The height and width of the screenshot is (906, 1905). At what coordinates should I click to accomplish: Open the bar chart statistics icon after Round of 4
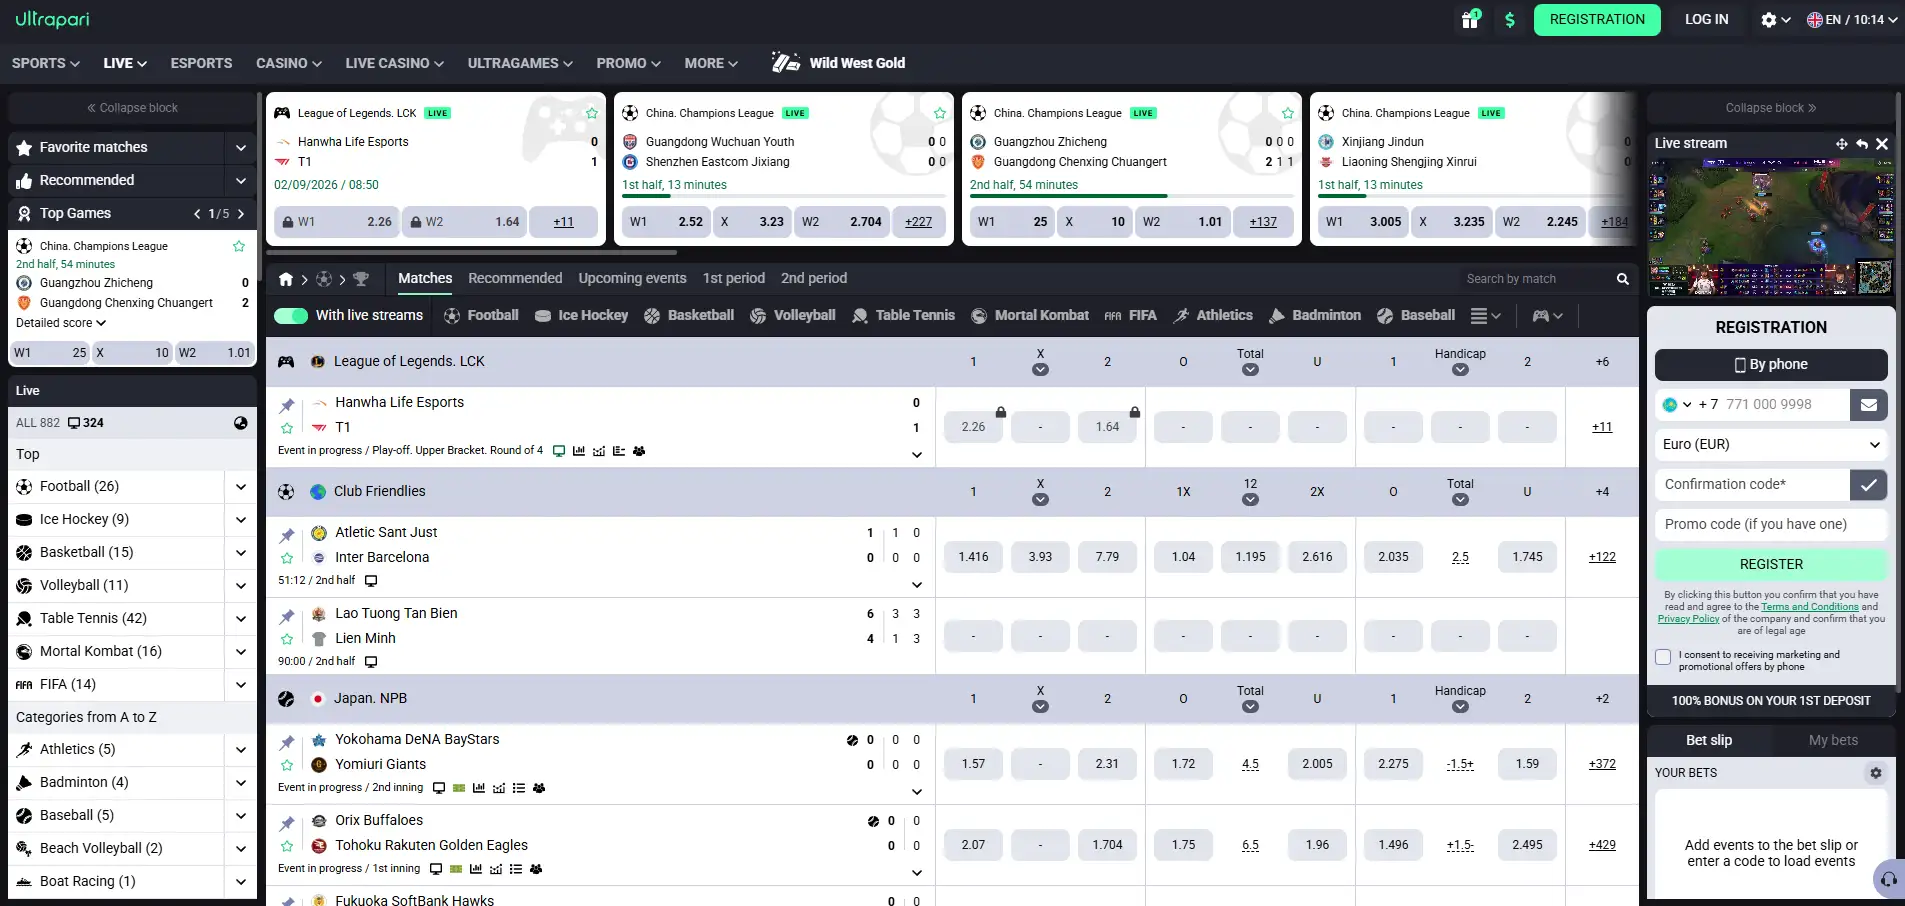tap(579, 451)
